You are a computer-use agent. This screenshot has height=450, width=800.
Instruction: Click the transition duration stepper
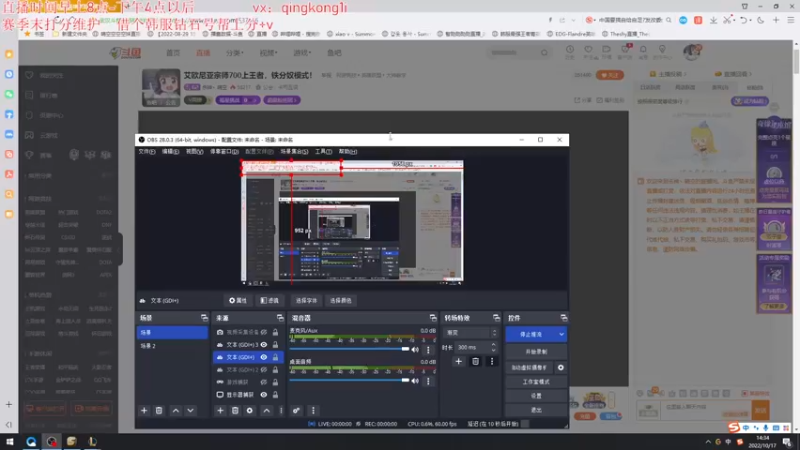click(x=493, y=347)
